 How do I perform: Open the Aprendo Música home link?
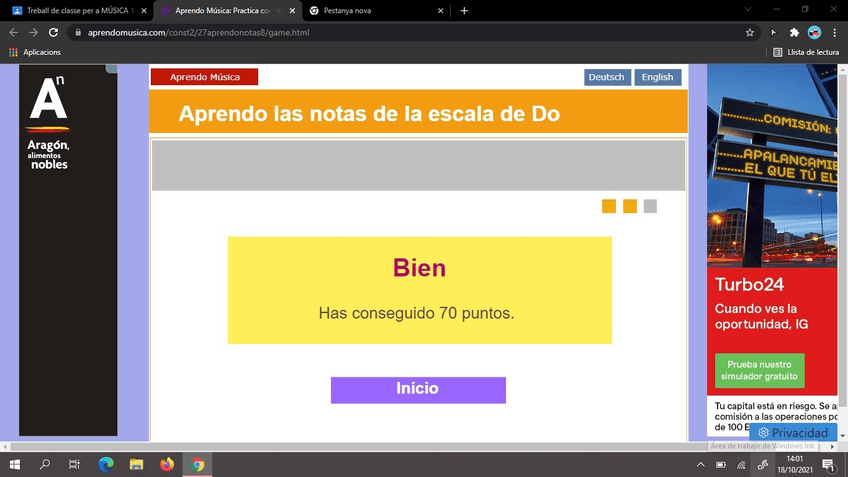[204, 77]
